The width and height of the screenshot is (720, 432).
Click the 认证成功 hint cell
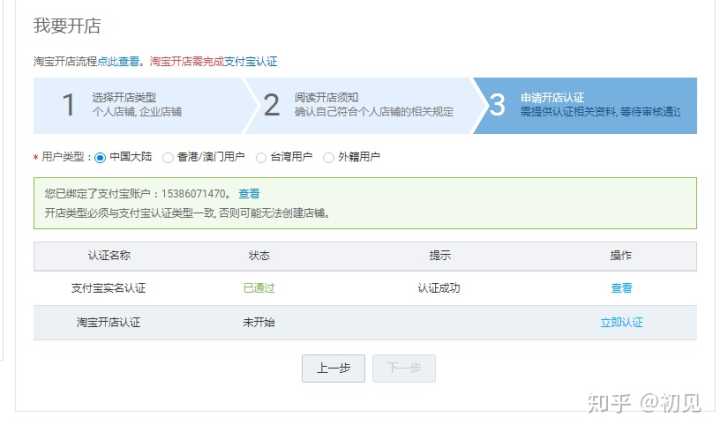[439, 288]
